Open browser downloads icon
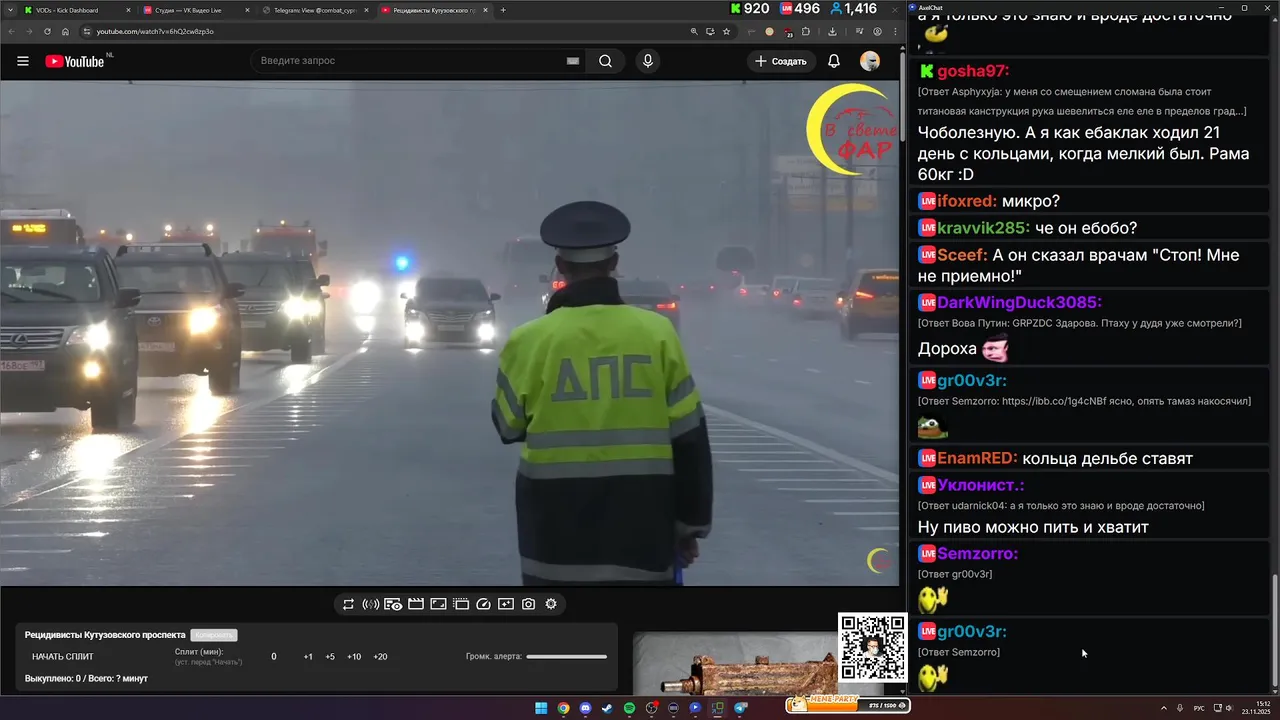The height and width of the screenshot is (720, 1280). click(x=832, y=31)
